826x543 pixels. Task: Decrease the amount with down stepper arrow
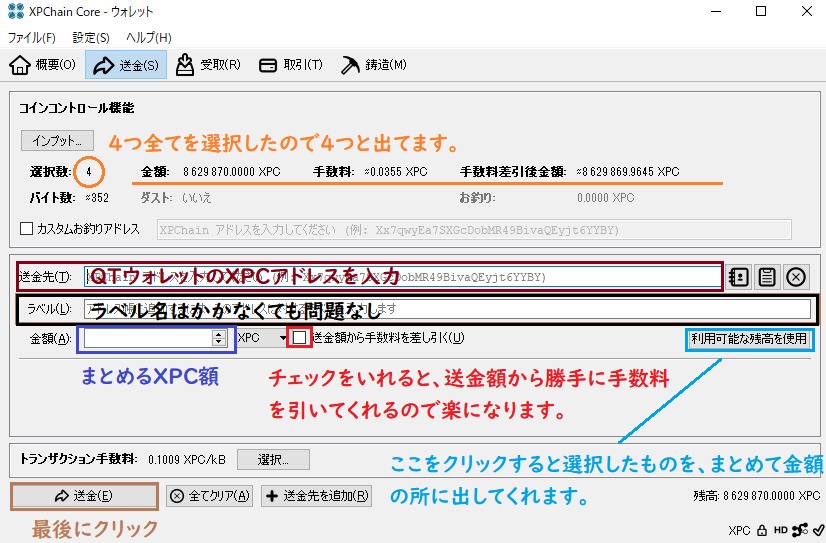click(219, 342)
